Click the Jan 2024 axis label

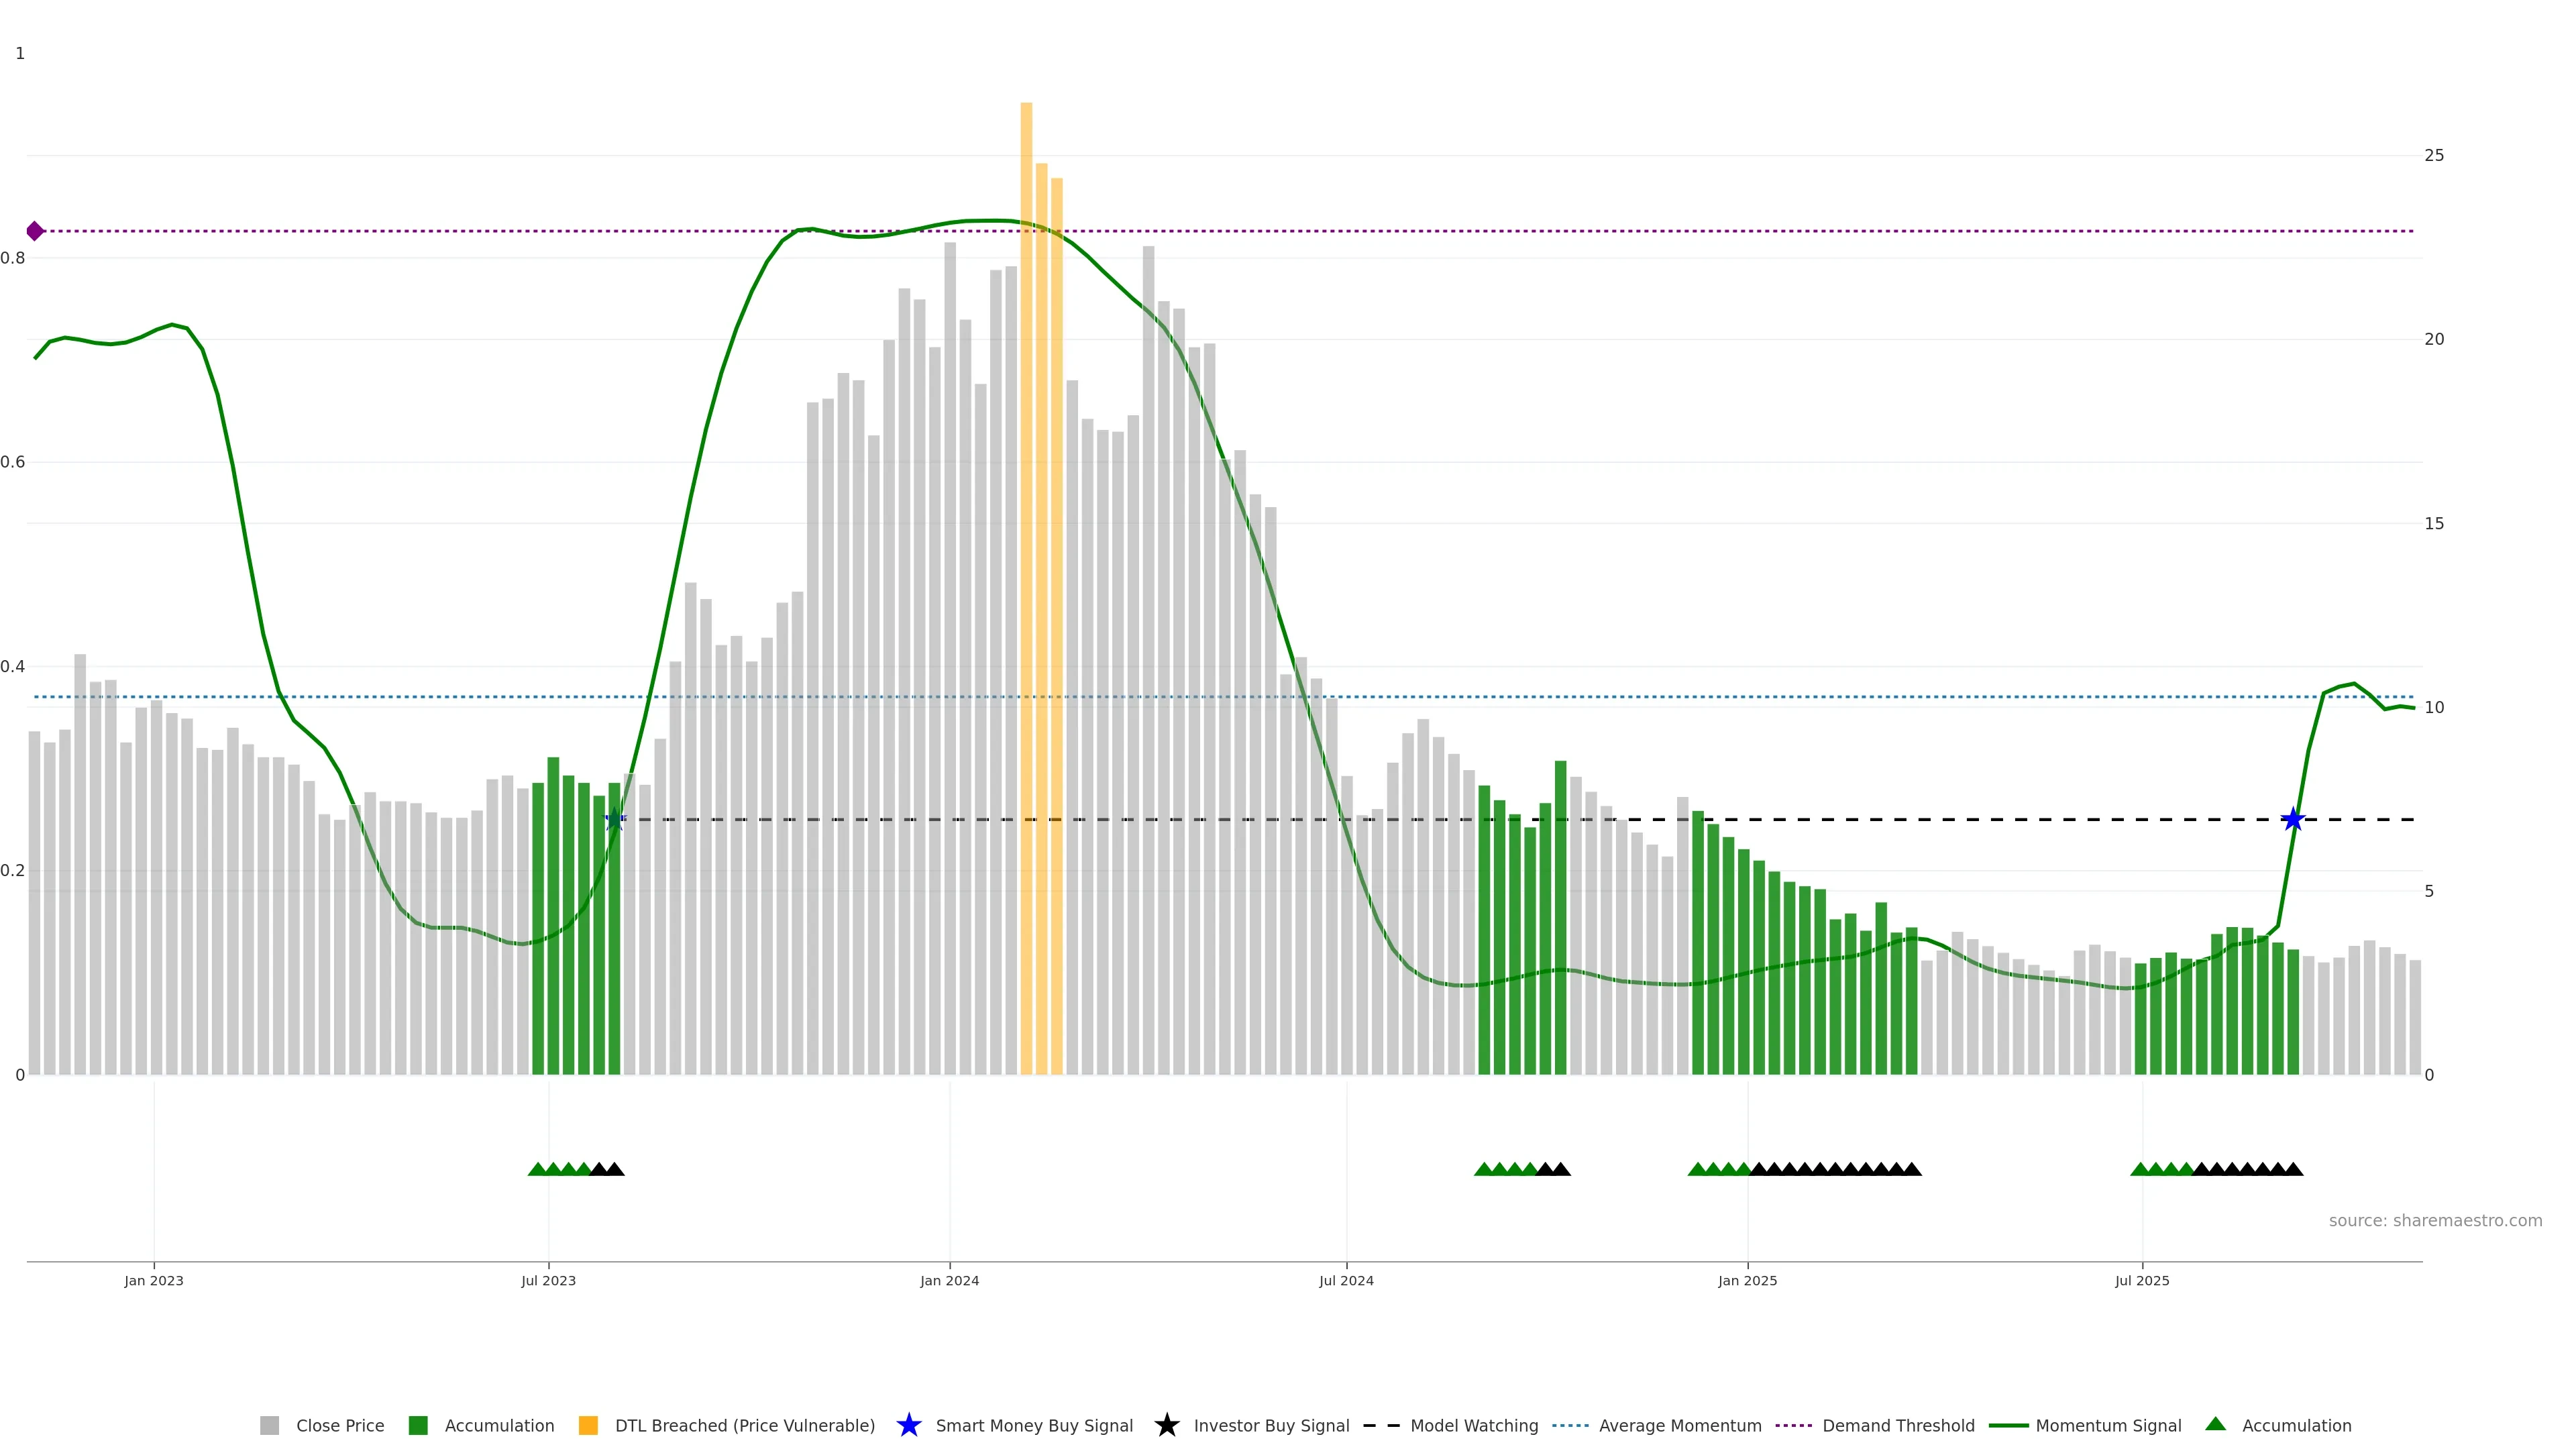949,1281
